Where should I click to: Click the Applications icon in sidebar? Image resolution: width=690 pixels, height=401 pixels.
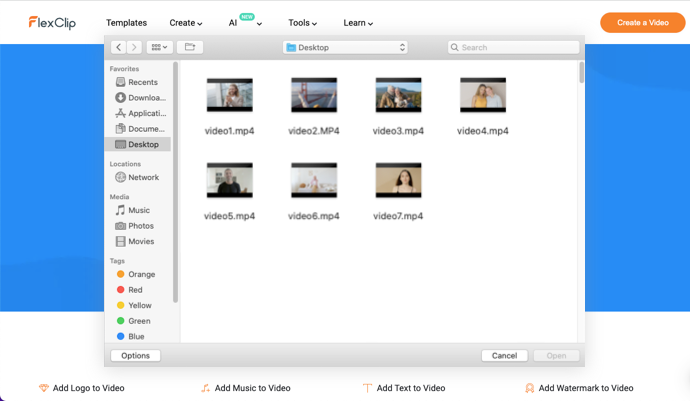pyautogui.click(x=120, y=113)
